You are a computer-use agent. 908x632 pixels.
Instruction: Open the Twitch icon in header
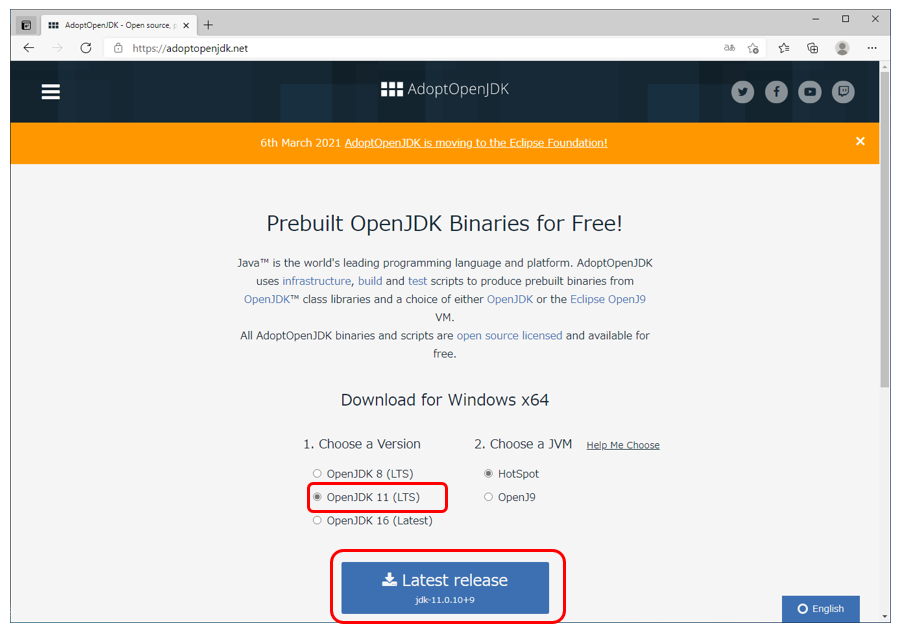843,92
